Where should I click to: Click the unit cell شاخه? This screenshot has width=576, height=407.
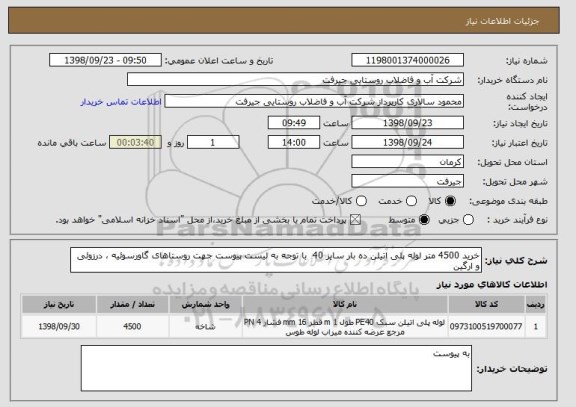205,326
